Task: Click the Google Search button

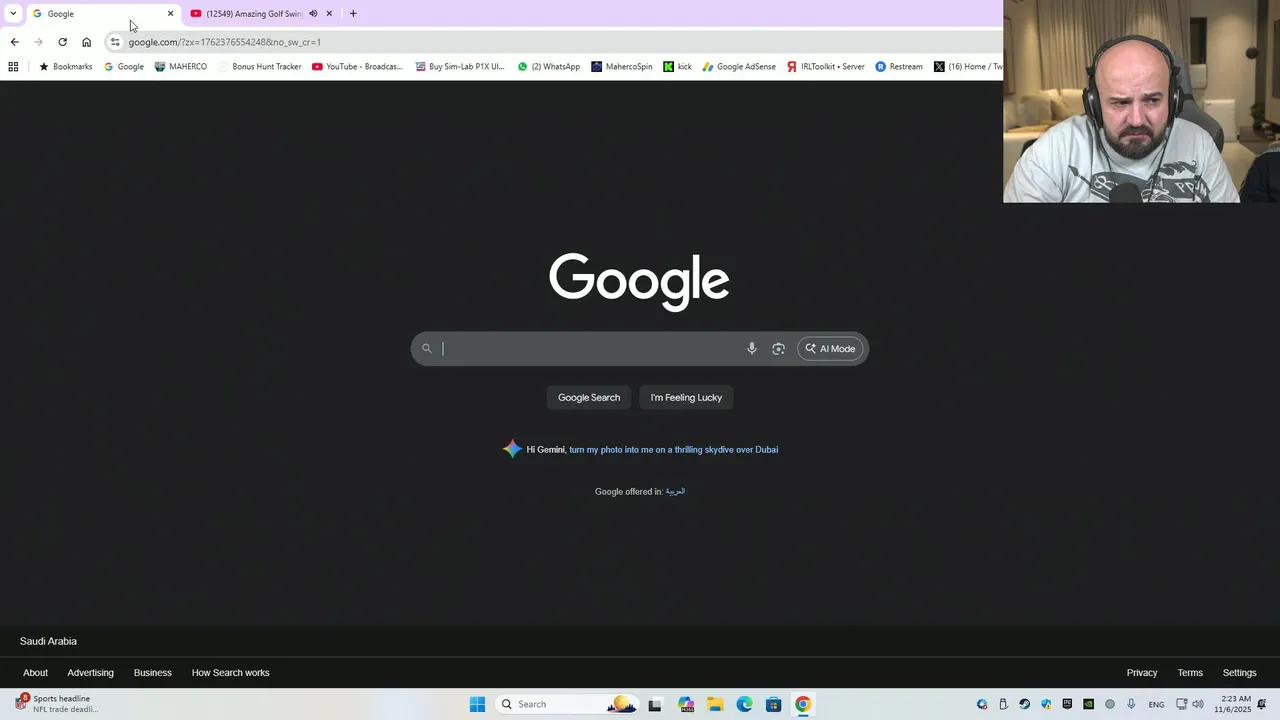Action: (x=589, y=398)
